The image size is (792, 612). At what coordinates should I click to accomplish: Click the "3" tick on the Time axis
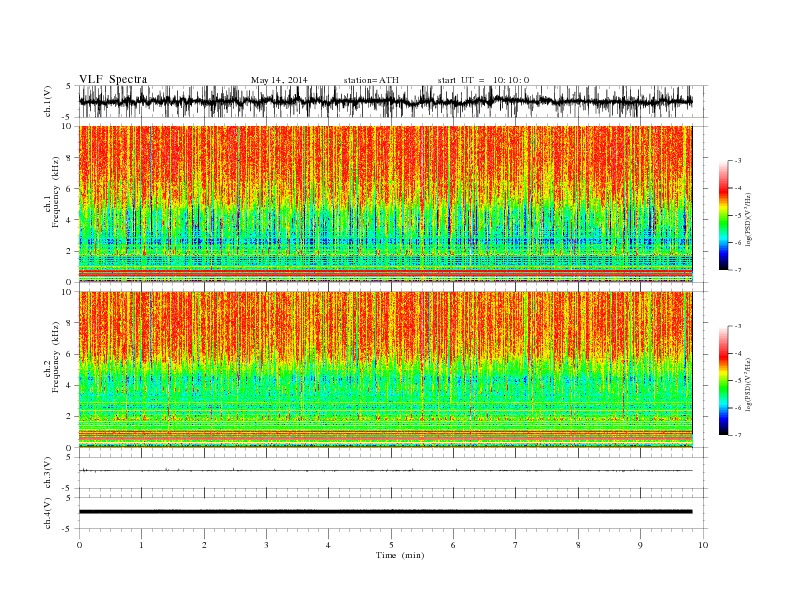coord(266,545)
